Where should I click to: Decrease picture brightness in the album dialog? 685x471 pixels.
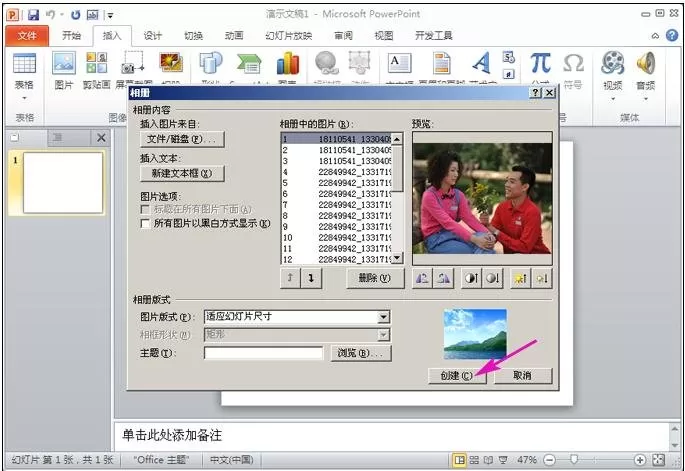[542, 278]
